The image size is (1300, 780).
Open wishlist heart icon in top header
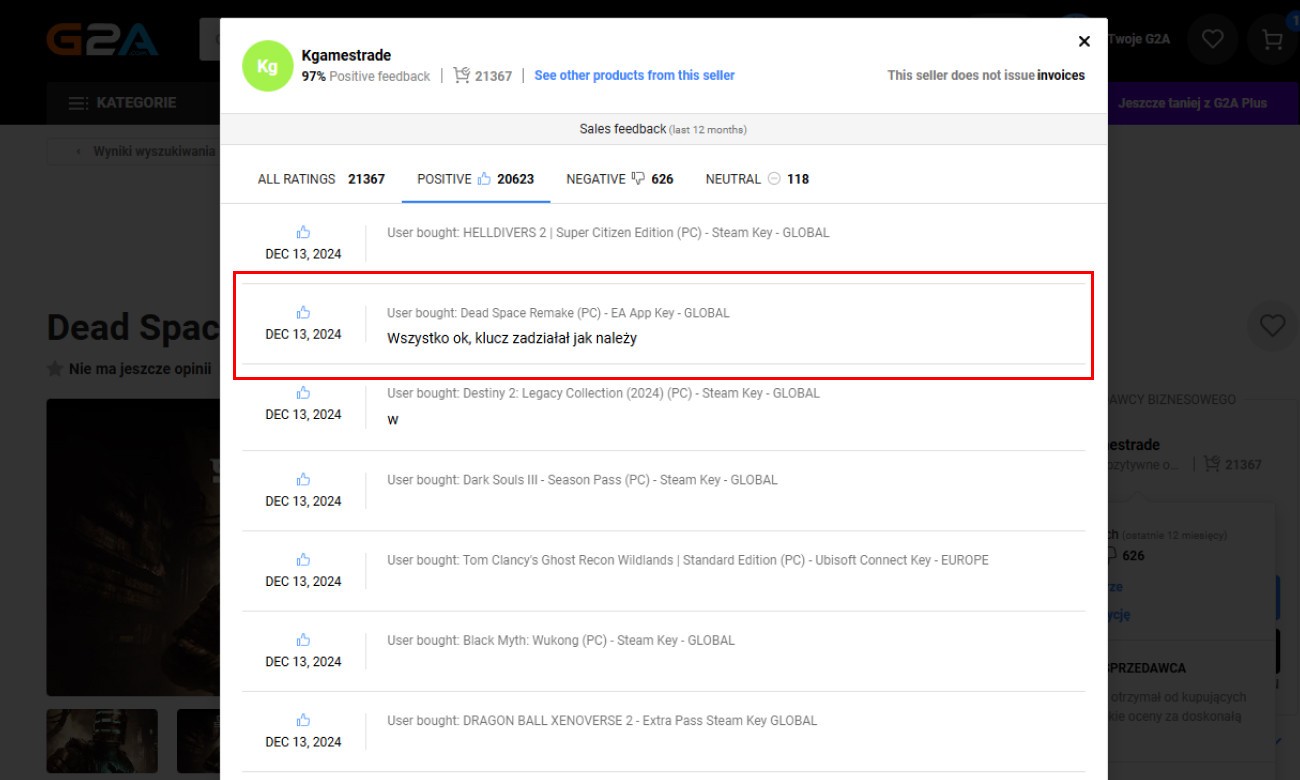click(1212, 39)
